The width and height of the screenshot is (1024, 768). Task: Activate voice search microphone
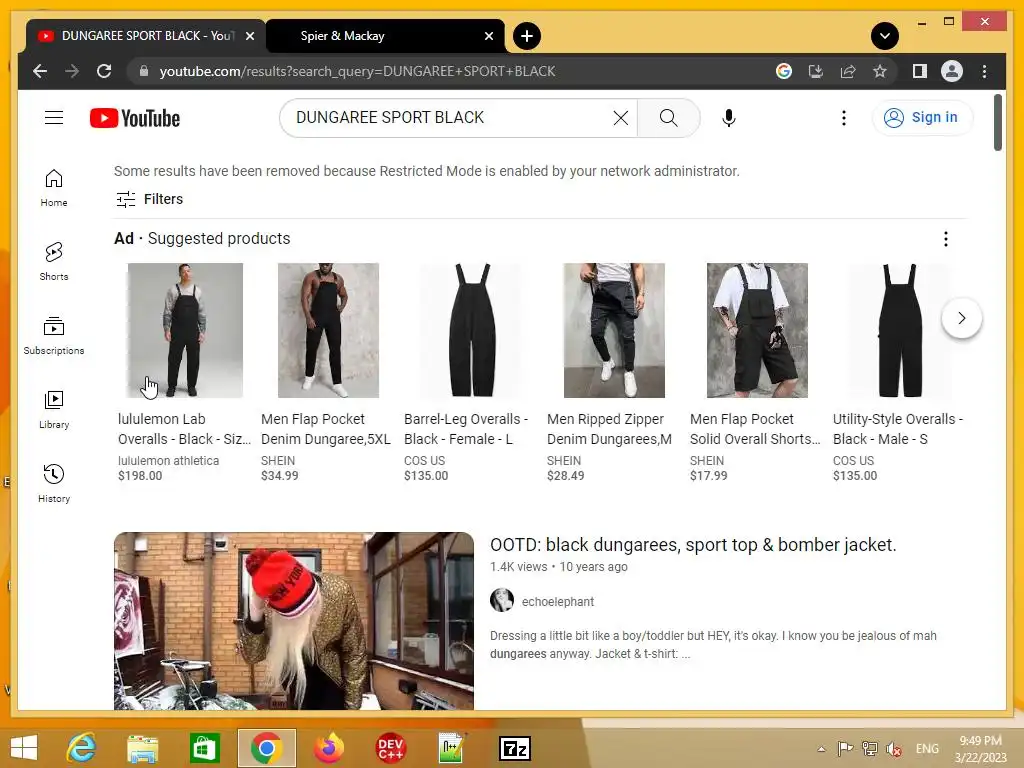(x=729, y=118)
